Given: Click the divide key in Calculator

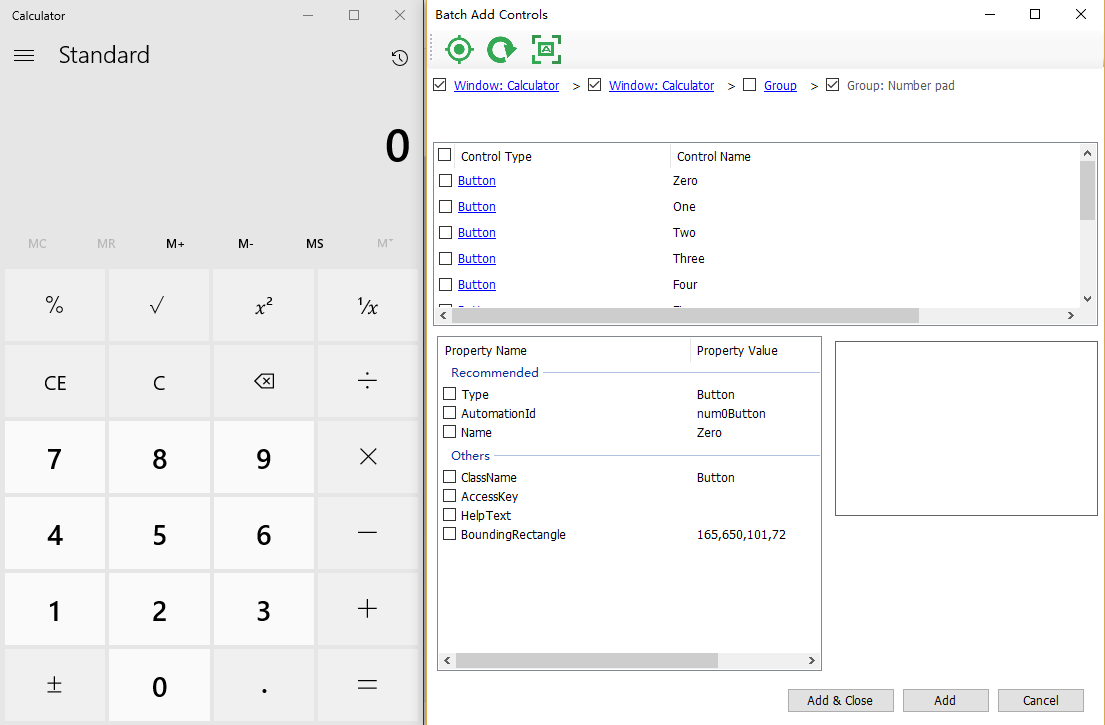Looking at the screenshot, I should [x=368, y=381].
